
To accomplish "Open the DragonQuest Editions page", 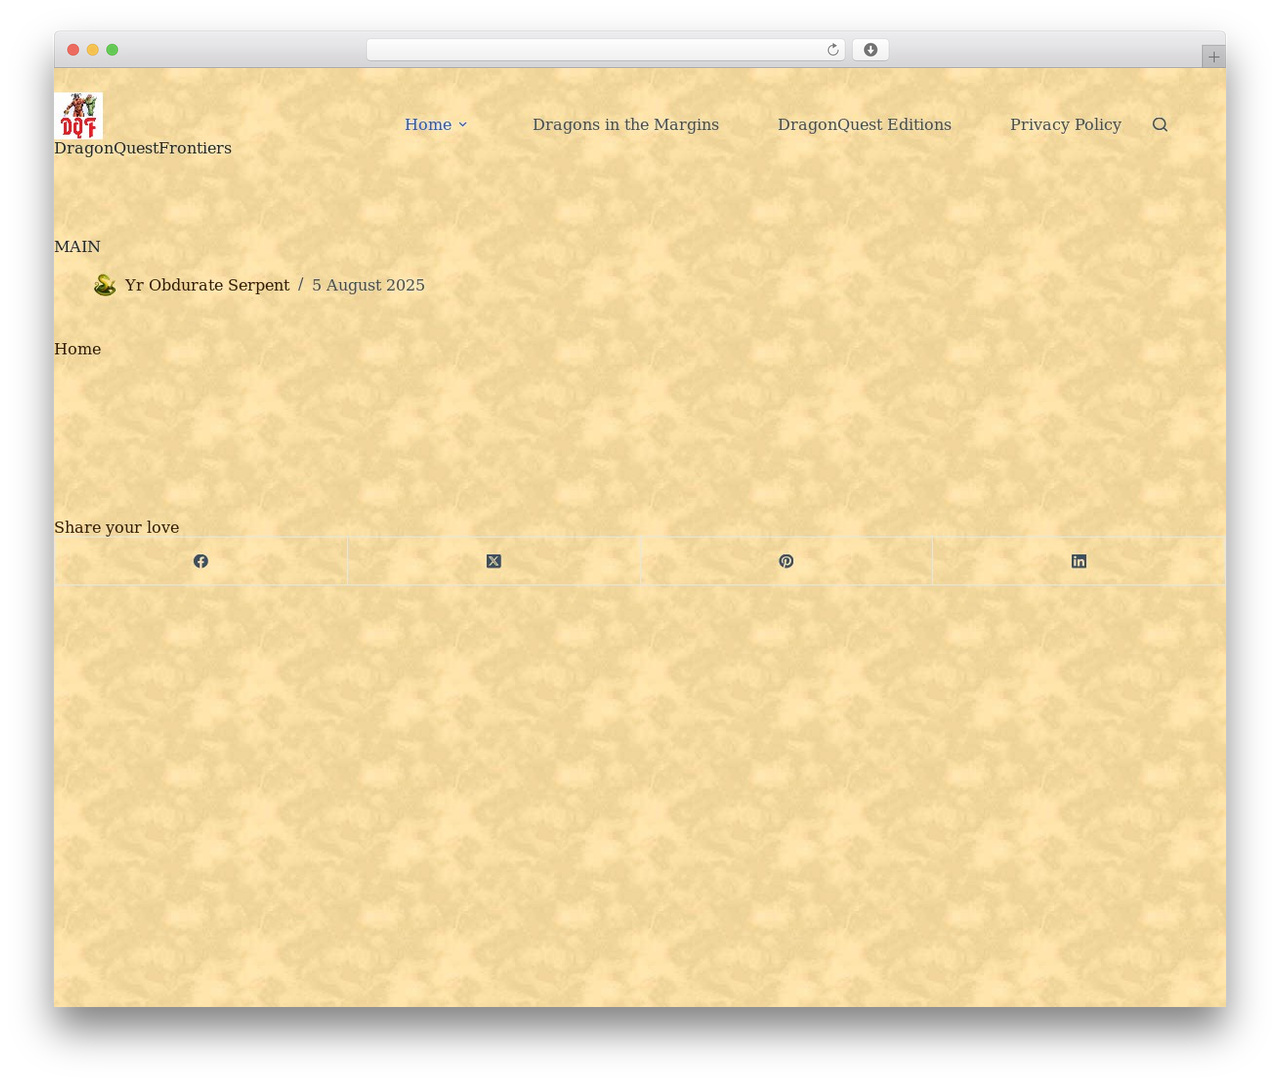I will 865,124.
